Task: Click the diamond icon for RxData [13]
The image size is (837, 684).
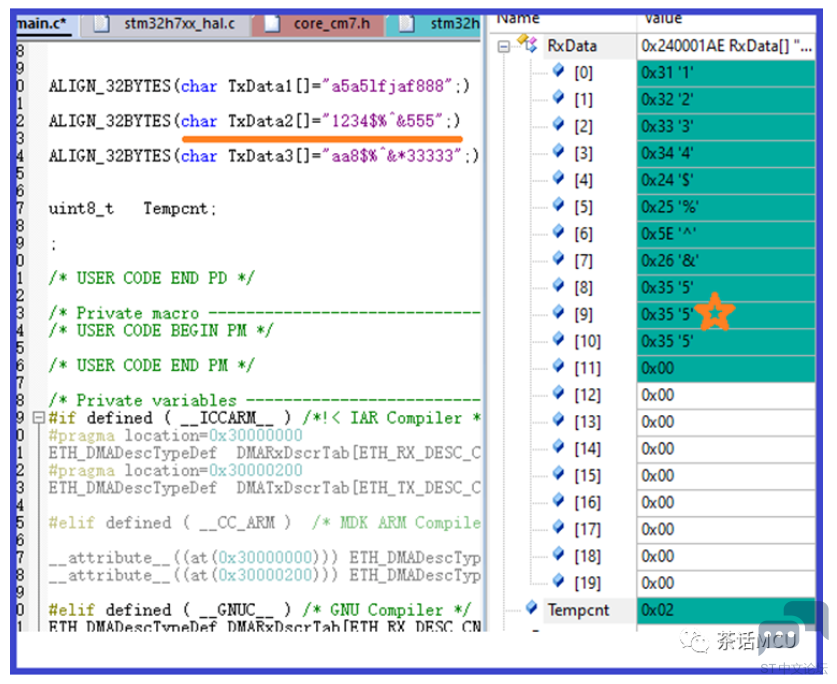Action: 558,419
